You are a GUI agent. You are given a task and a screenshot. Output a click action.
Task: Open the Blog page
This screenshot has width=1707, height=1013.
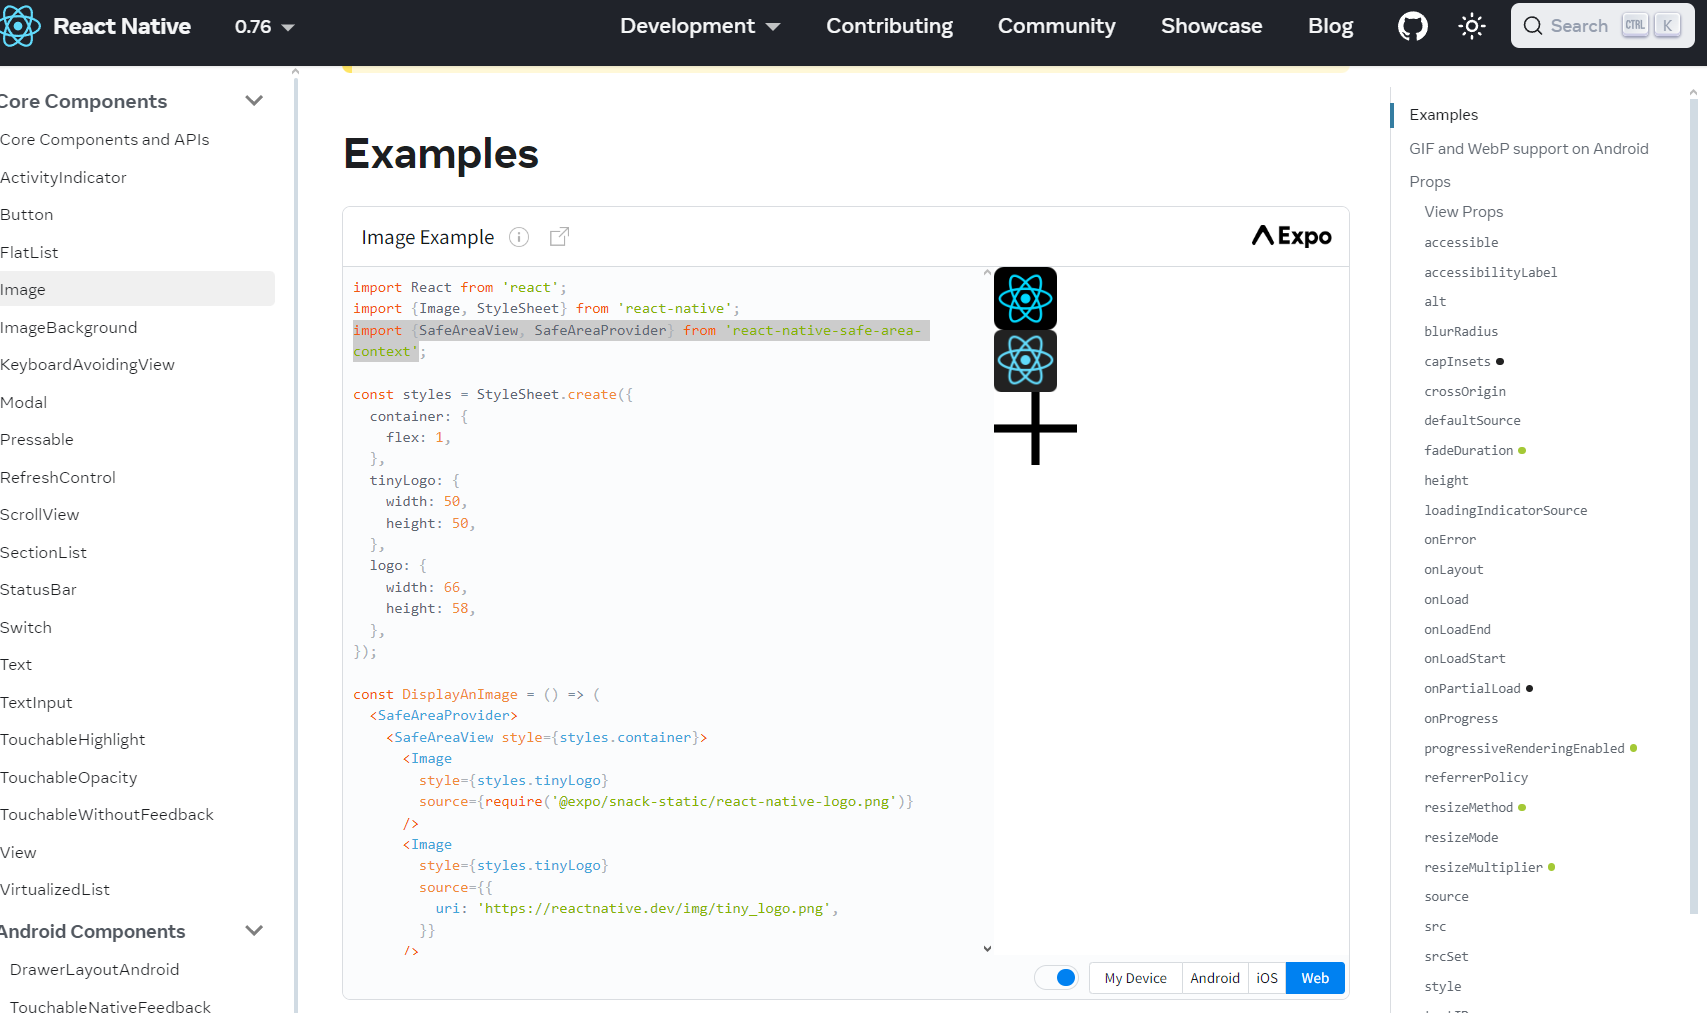pyautogui.click(x=1330, y=26)
